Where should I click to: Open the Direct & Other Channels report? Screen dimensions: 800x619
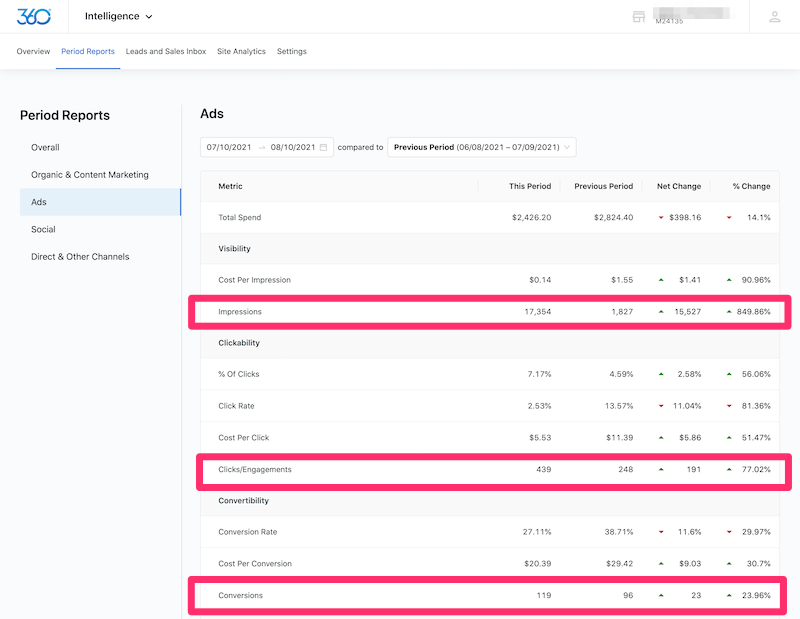(x=80, y=256)
